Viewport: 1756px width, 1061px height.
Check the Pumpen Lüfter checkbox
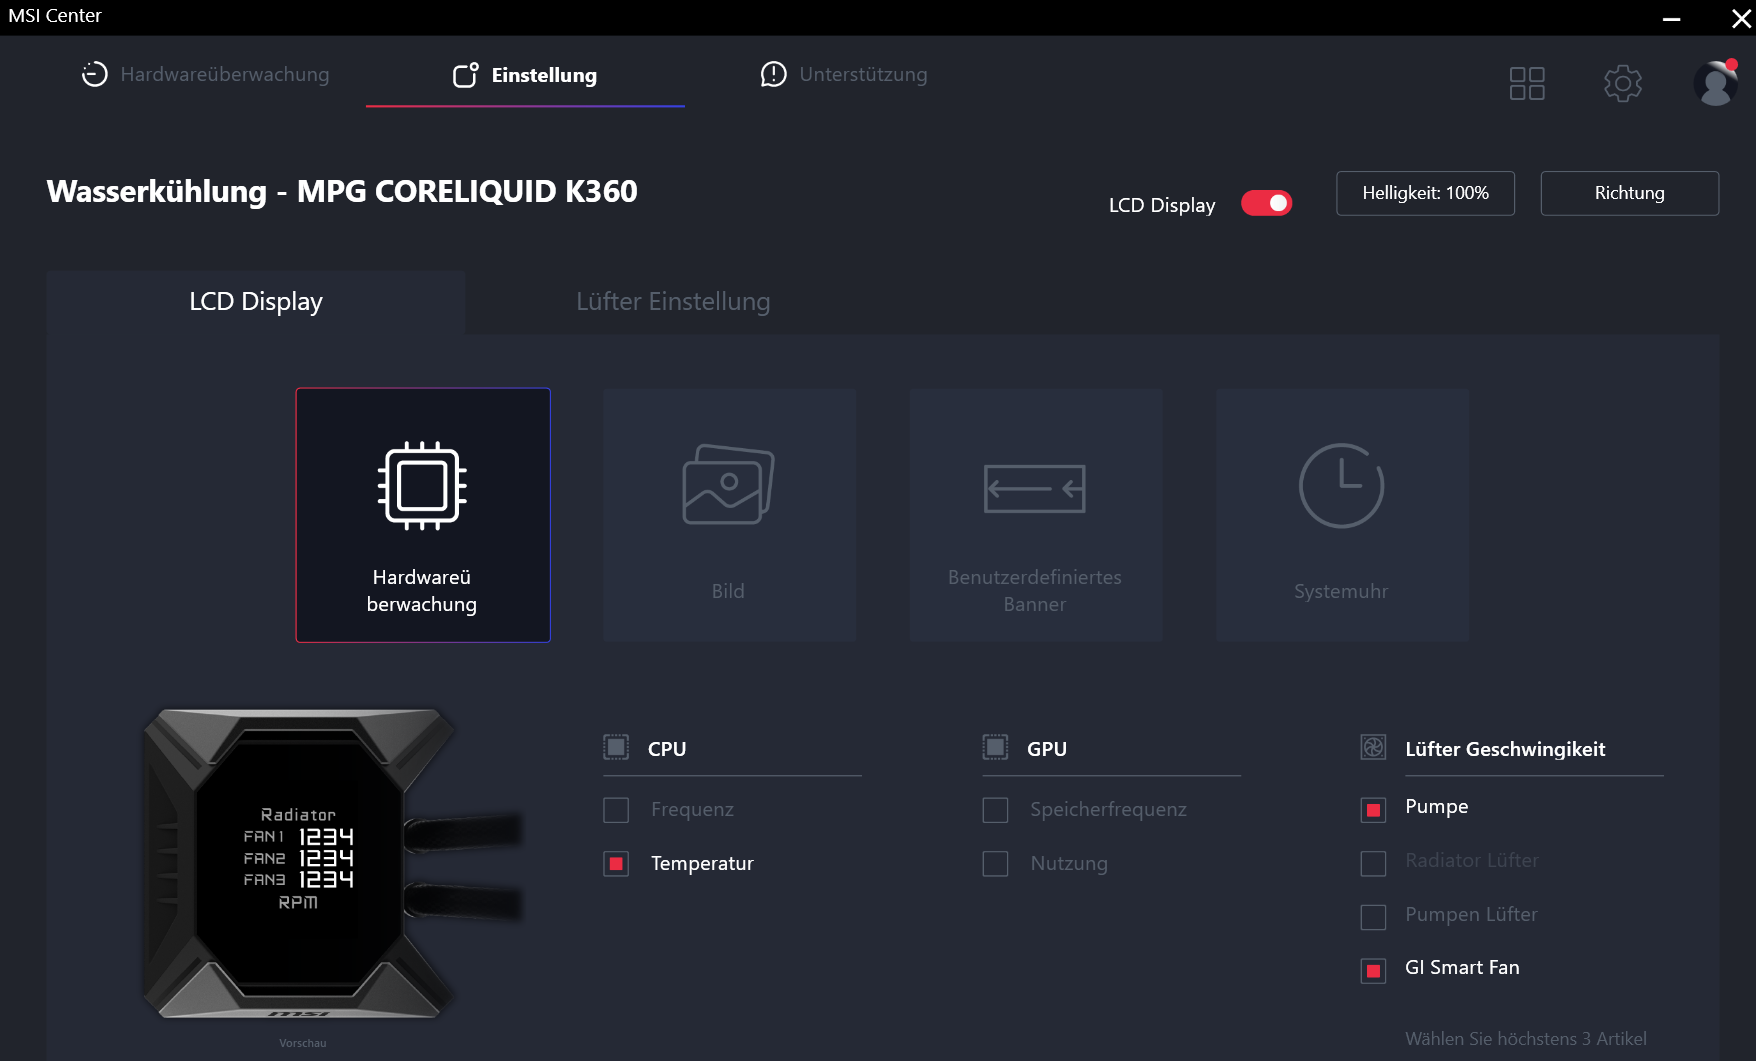(x=1374, y=917)
